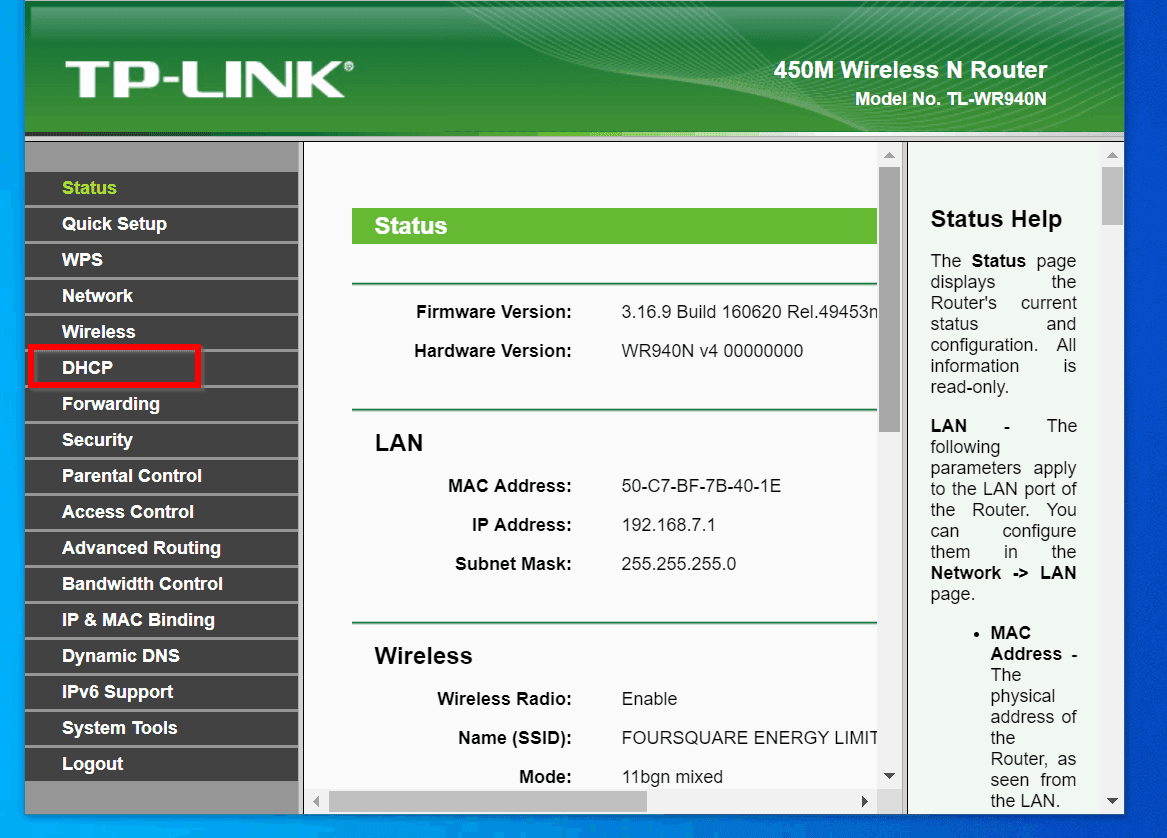Log out of the router interface

(92, 764)
